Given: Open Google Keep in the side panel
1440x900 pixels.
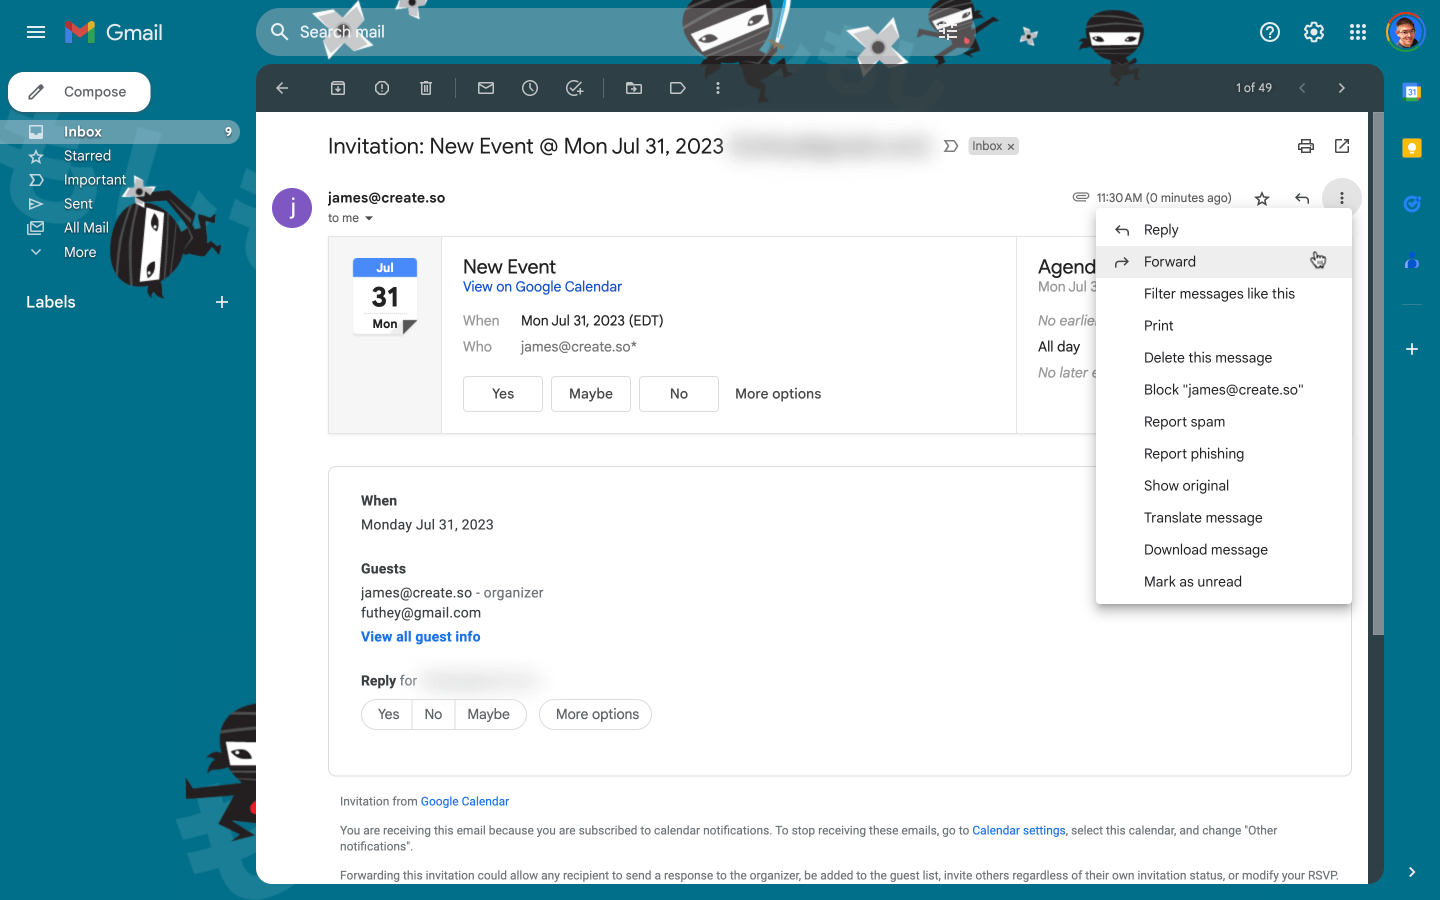Looking at the screenshot, I should [1411, 147].
